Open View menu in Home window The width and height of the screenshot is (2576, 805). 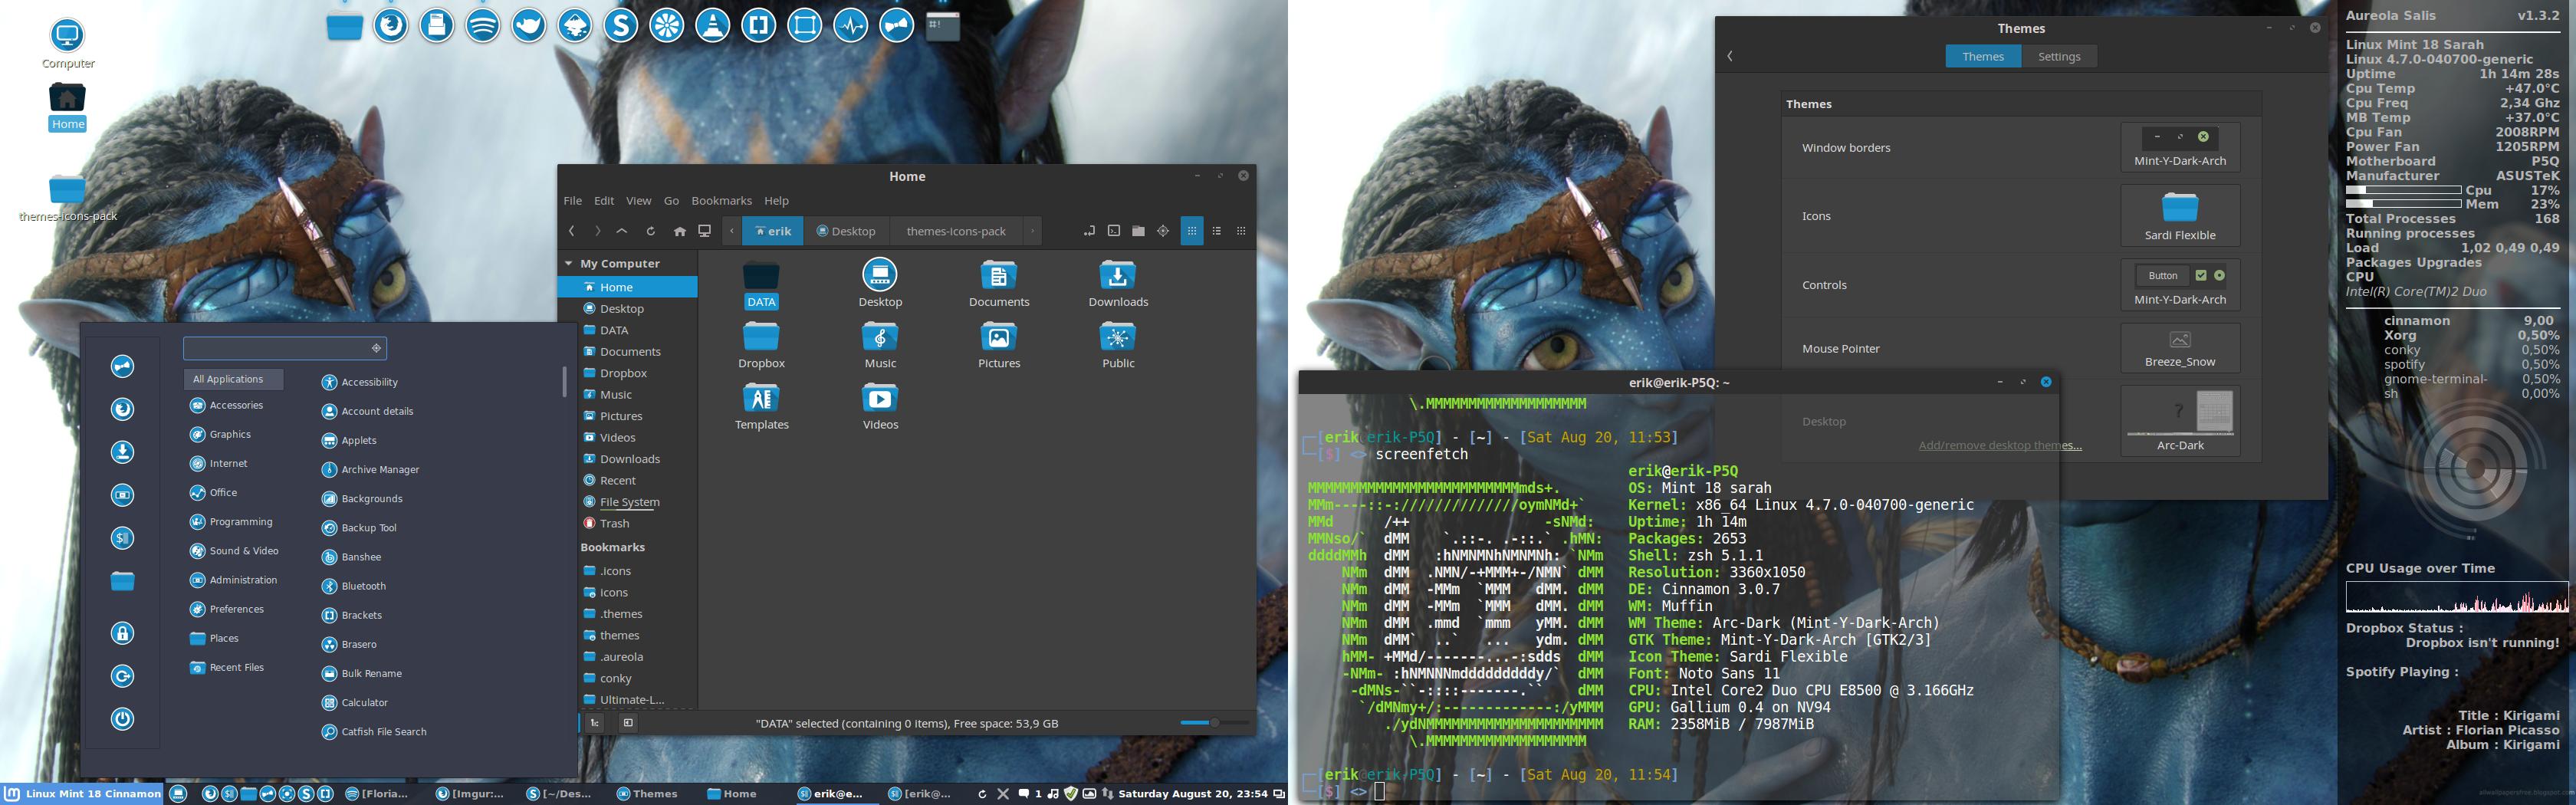coord(639,201)
